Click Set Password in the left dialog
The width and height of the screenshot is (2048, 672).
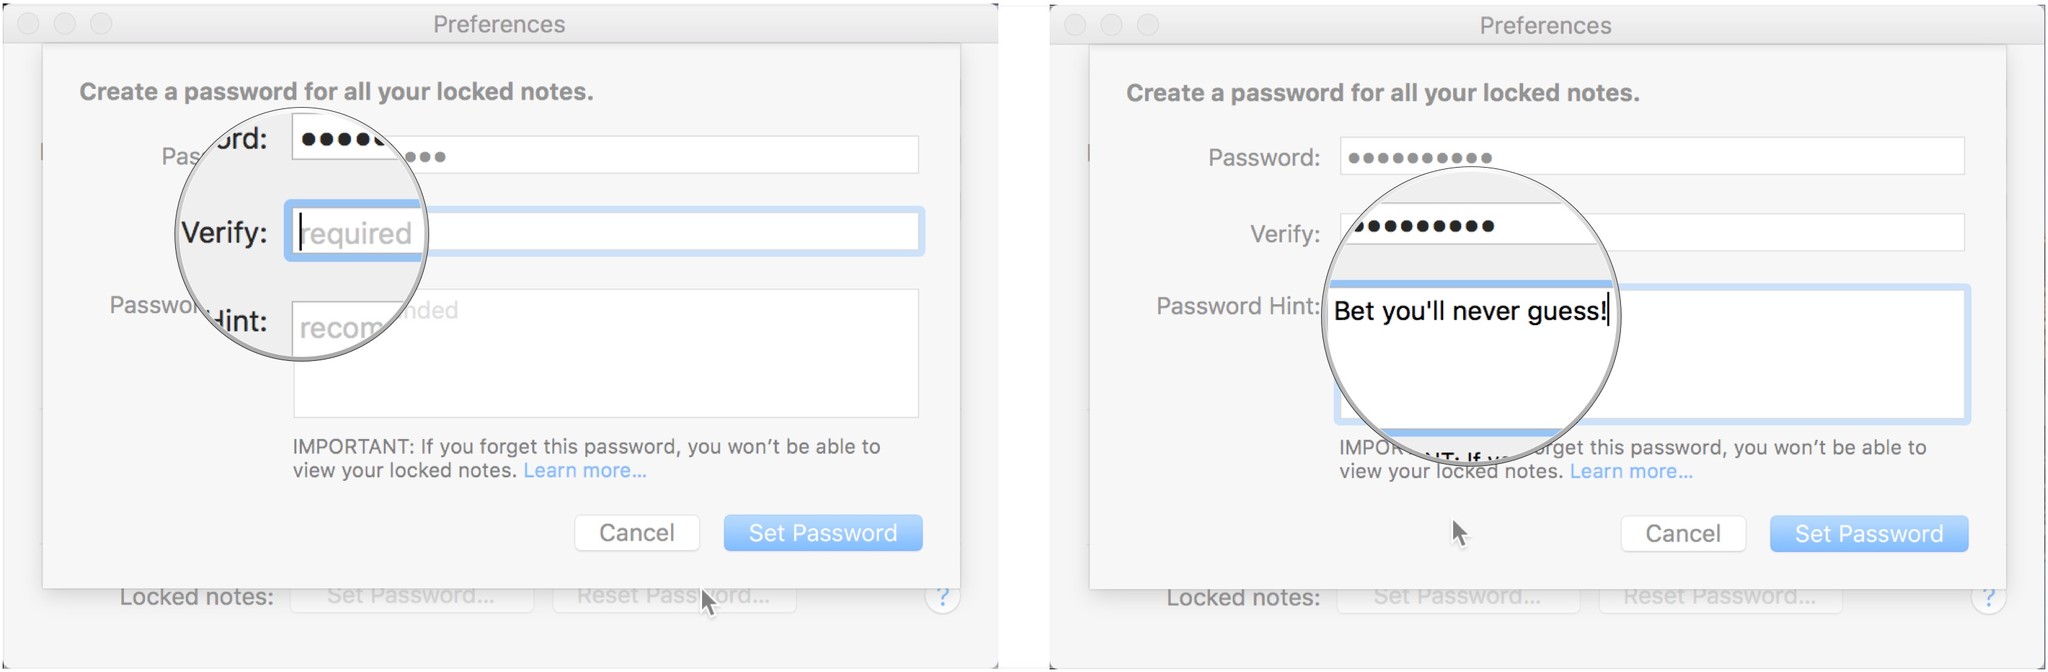click(x=822, y=533)
